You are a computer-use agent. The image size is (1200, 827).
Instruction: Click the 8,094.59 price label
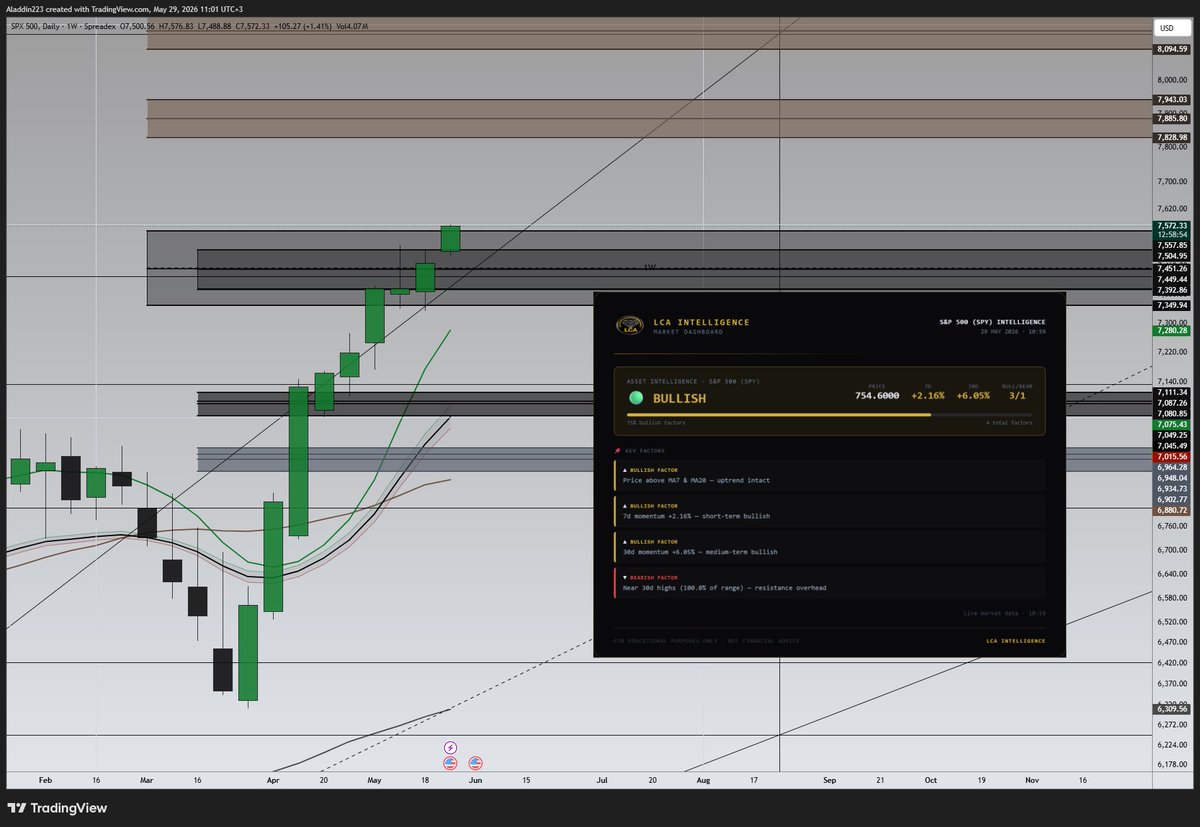point(1171,49)
